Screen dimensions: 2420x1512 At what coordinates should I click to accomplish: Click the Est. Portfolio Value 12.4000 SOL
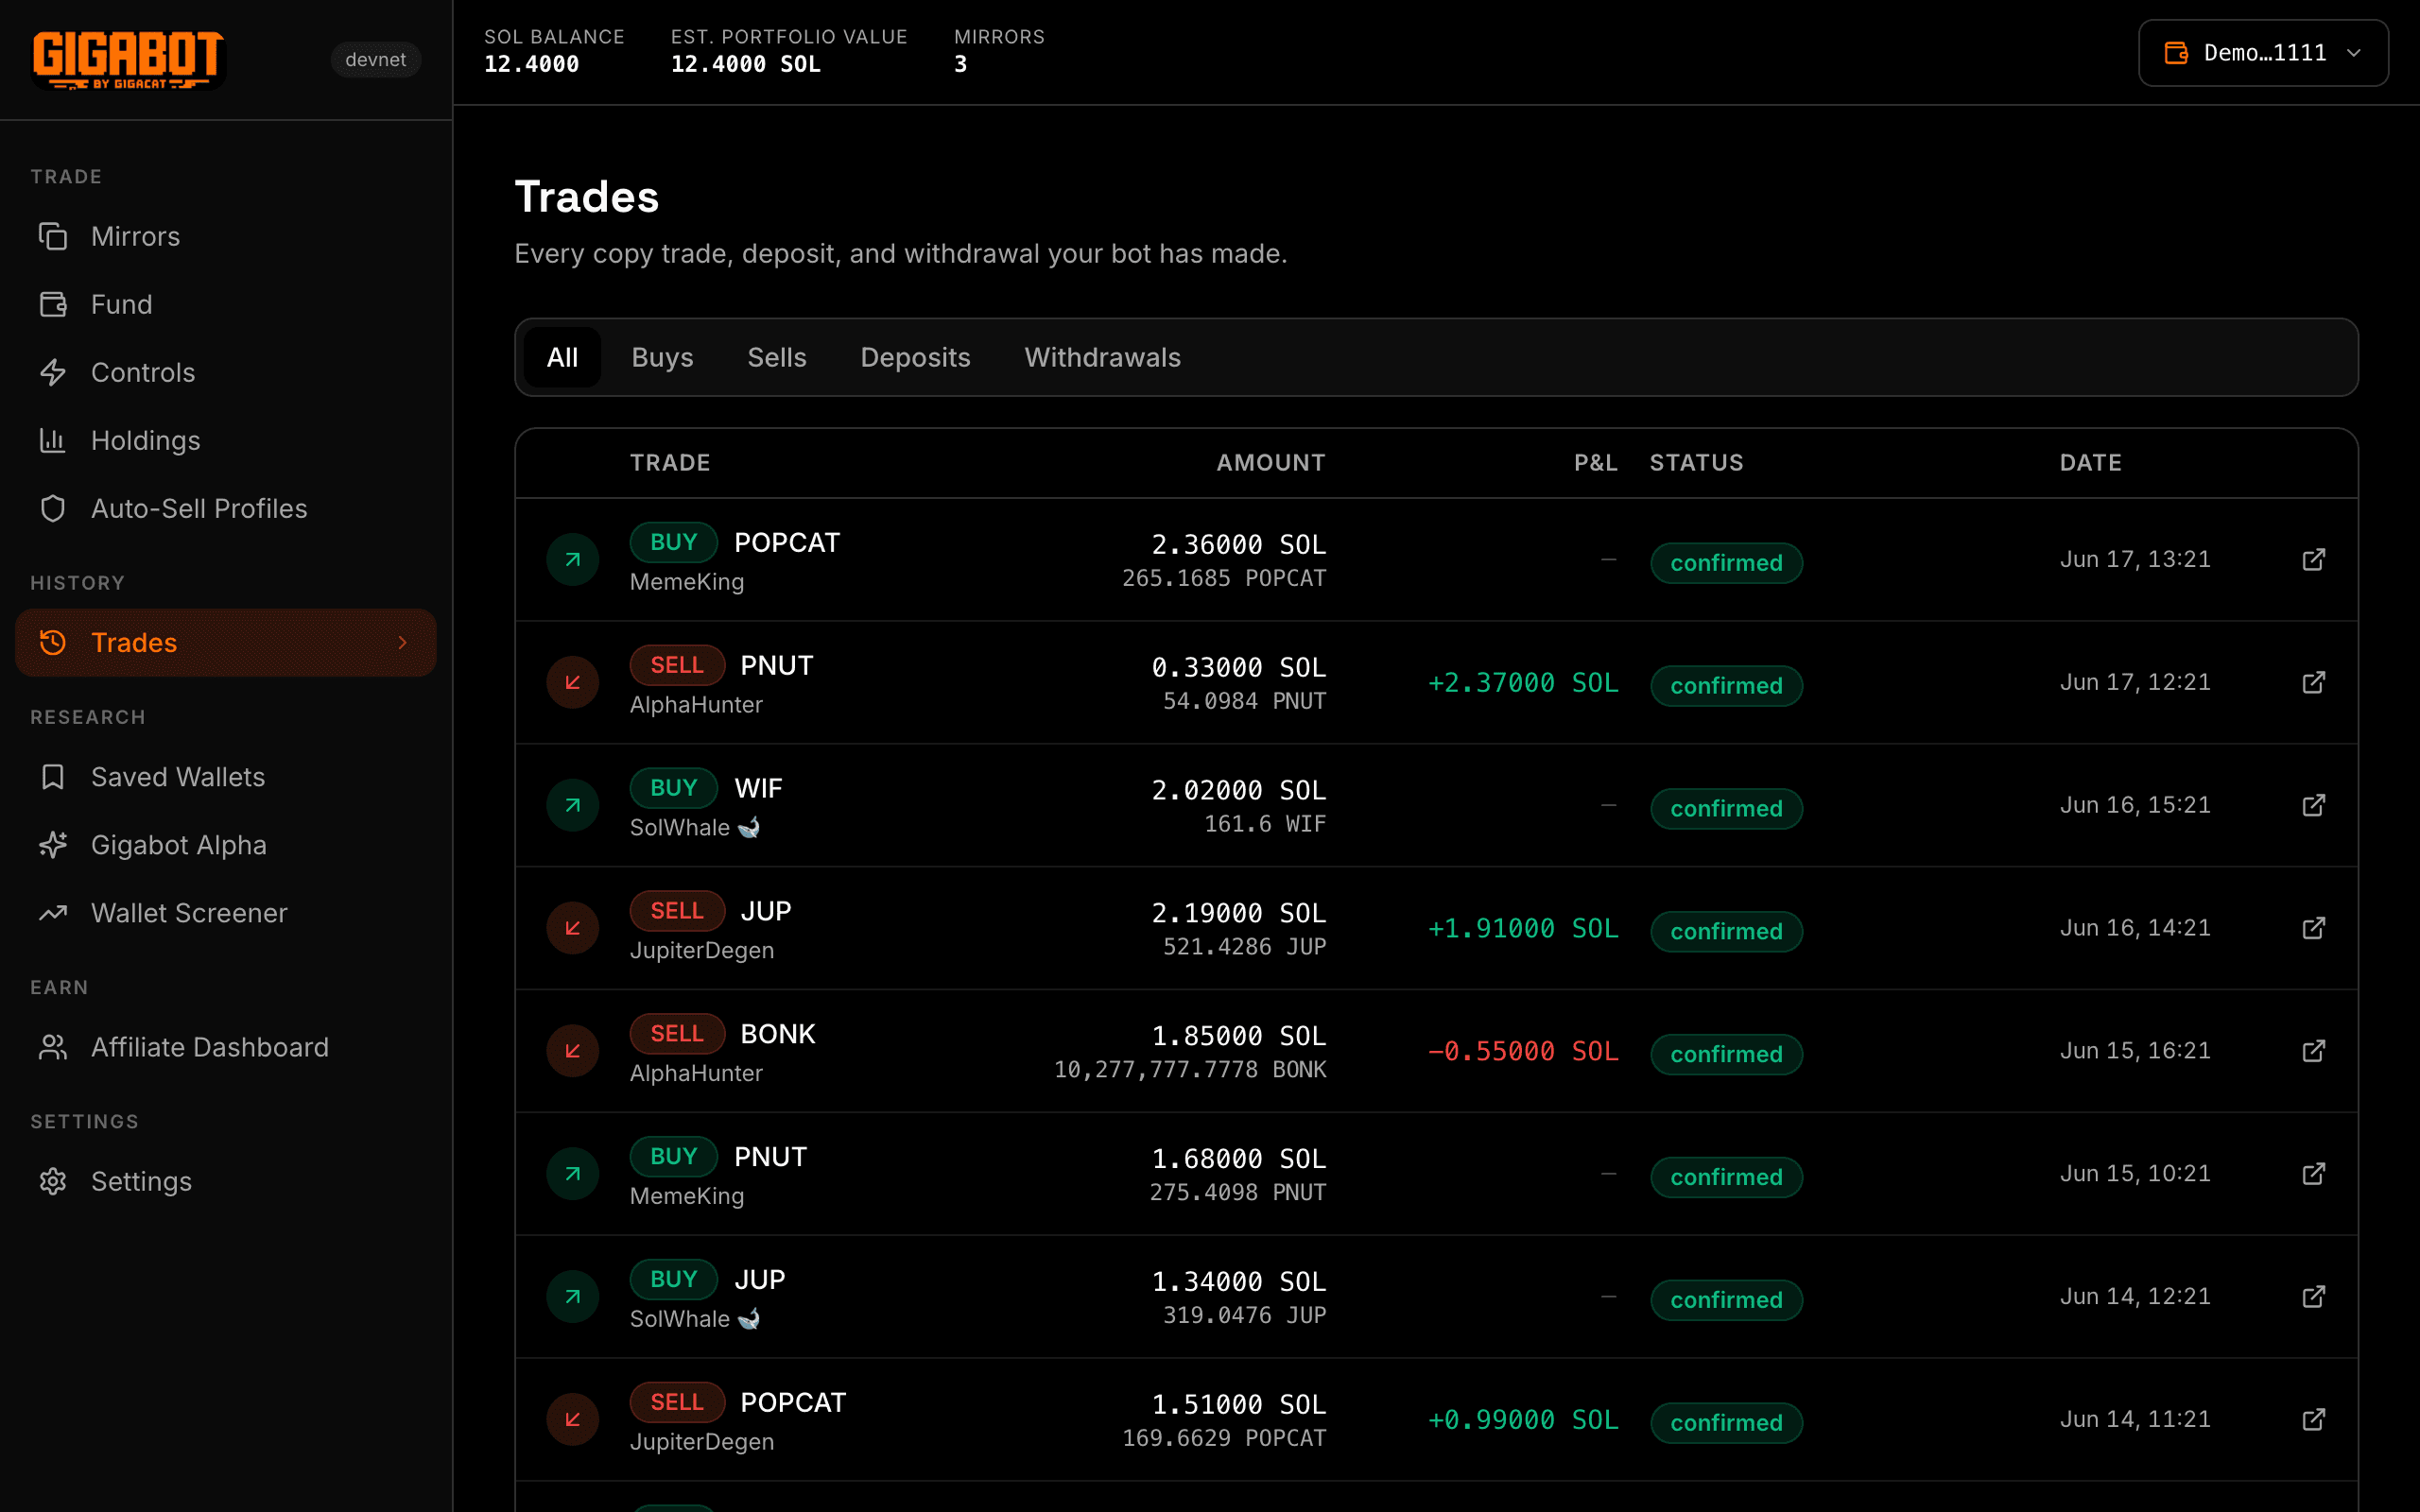(745, 64)
